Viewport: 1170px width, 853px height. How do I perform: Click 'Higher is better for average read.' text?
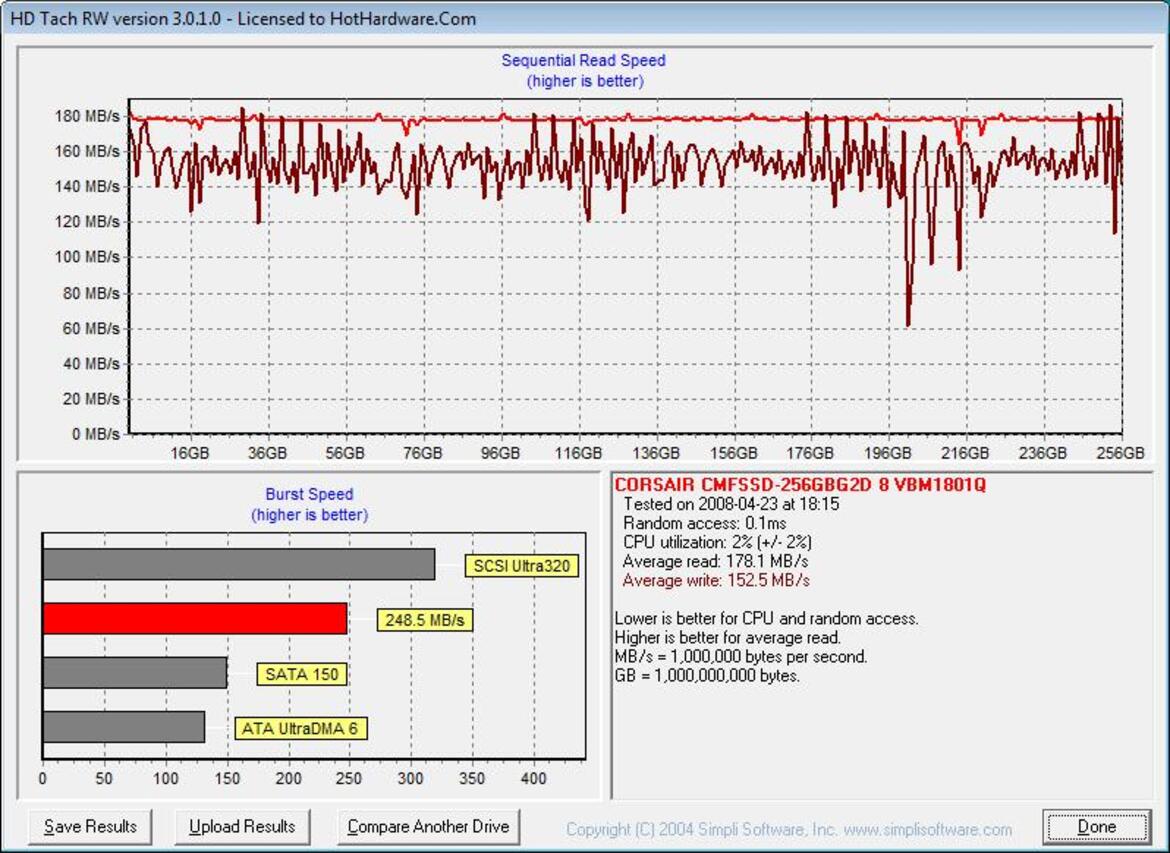tap(728, 637)
